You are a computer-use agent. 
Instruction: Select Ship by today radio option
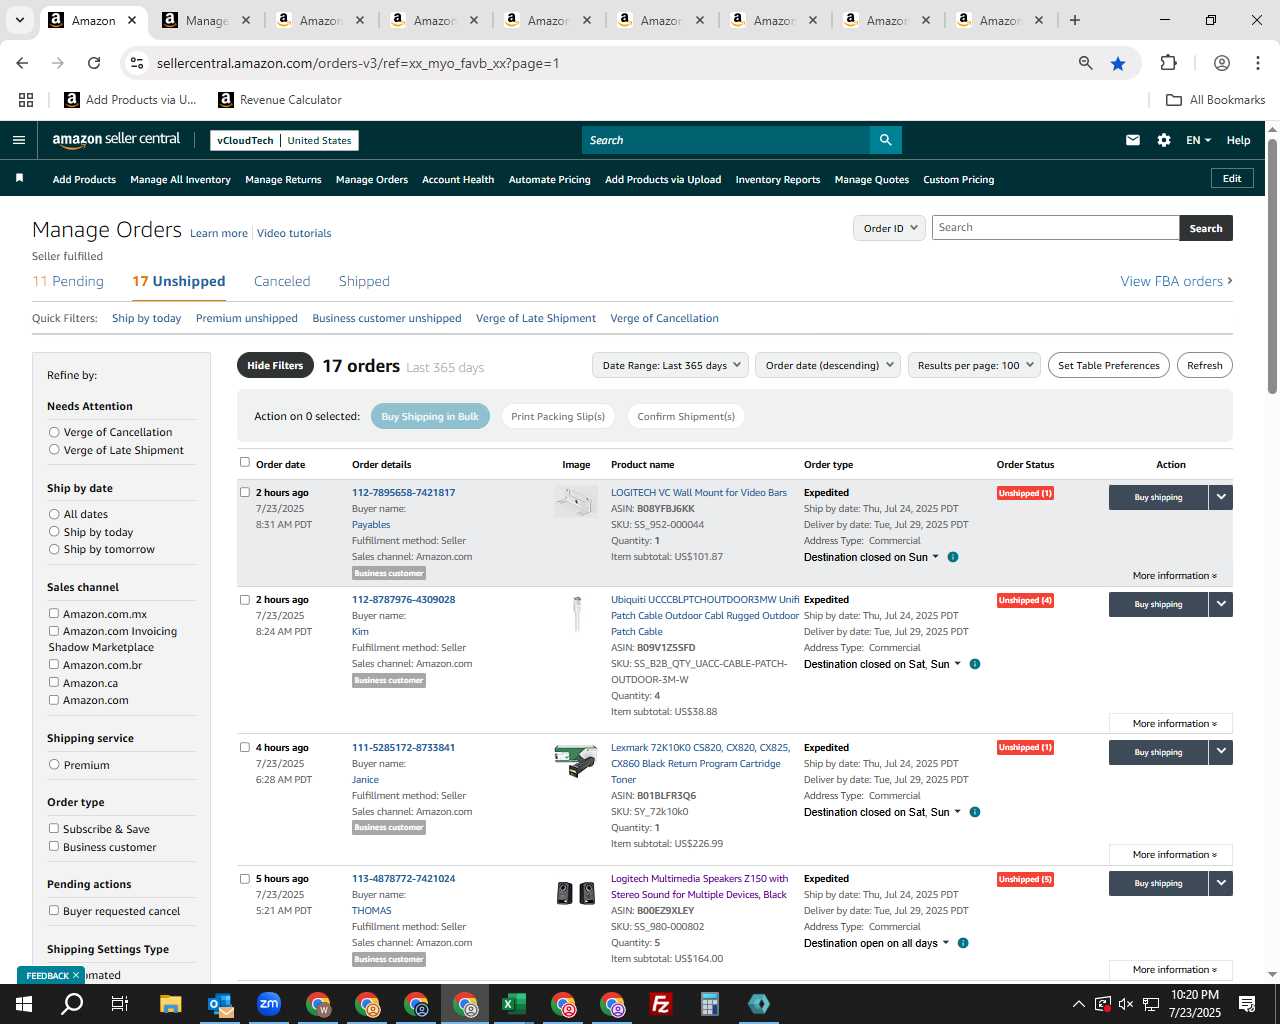tap(54, 532)
